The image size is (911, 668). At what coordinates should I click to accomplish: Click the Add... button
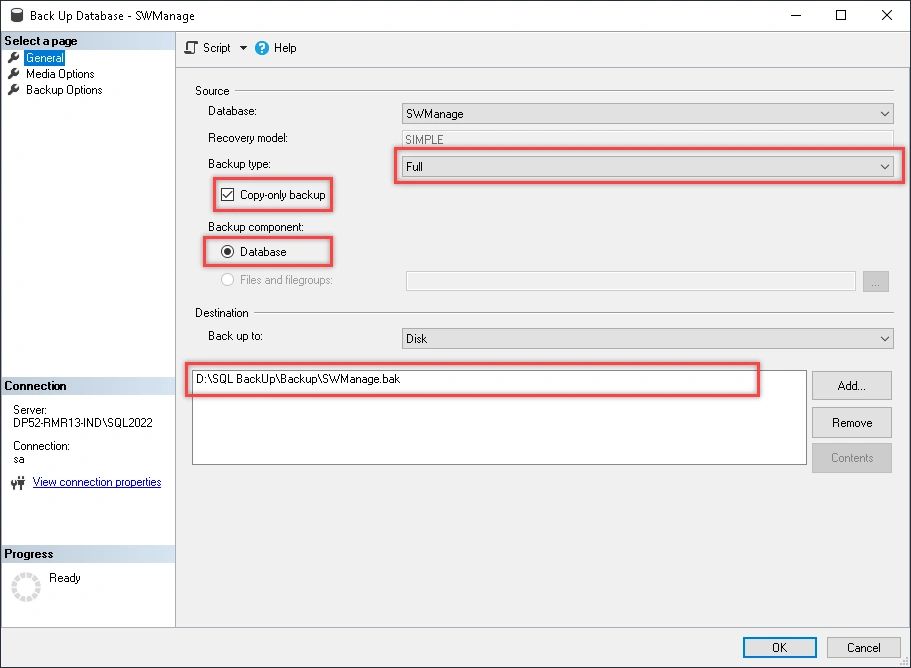click(x=851, y=386)
